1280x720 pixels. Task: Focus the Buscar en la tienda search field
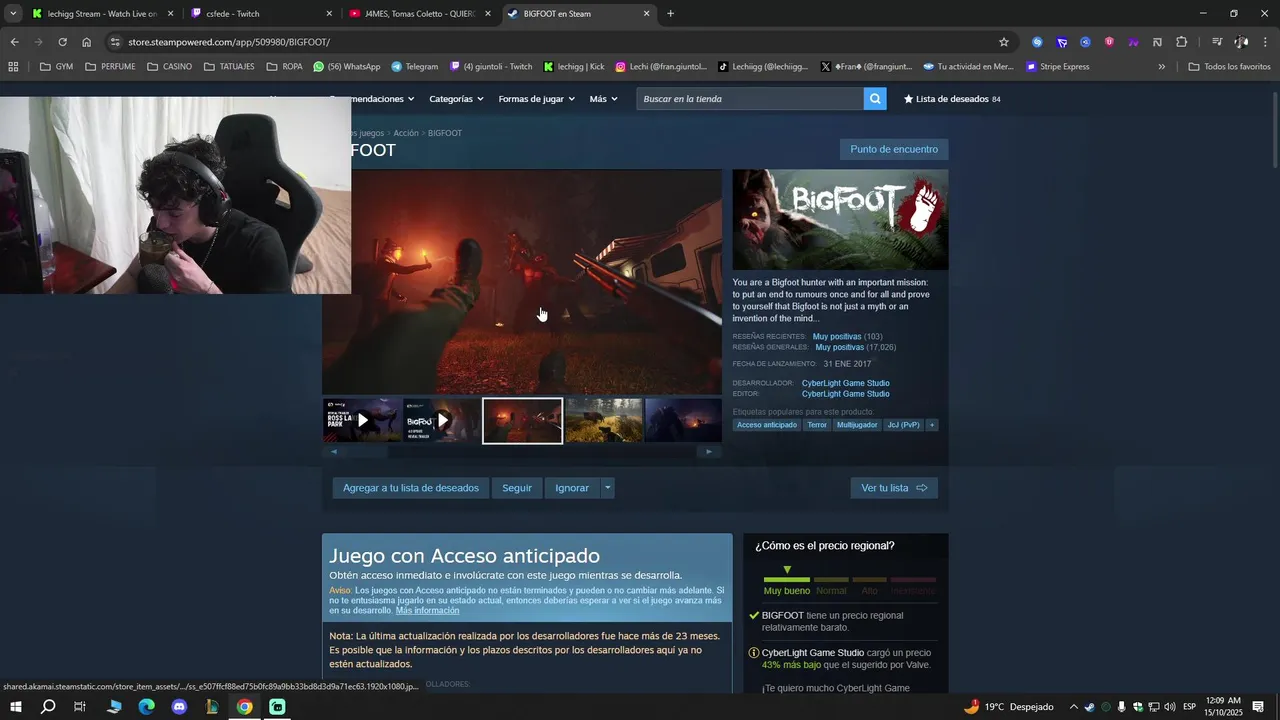(x=750, y=99)
